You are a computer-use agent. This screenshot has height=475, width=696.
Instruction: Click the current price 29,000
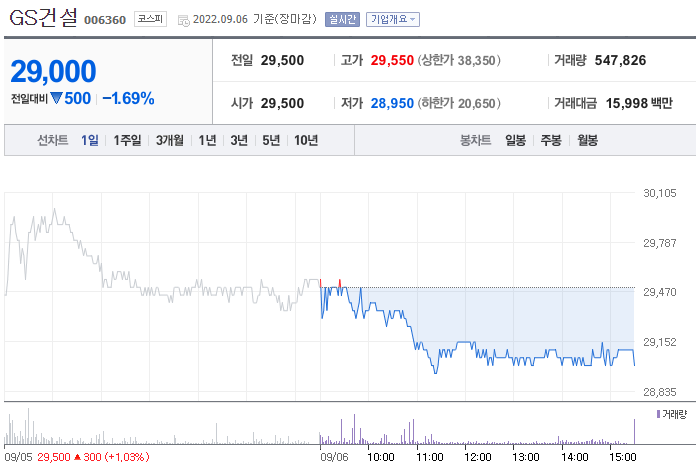tap(53, 71)
